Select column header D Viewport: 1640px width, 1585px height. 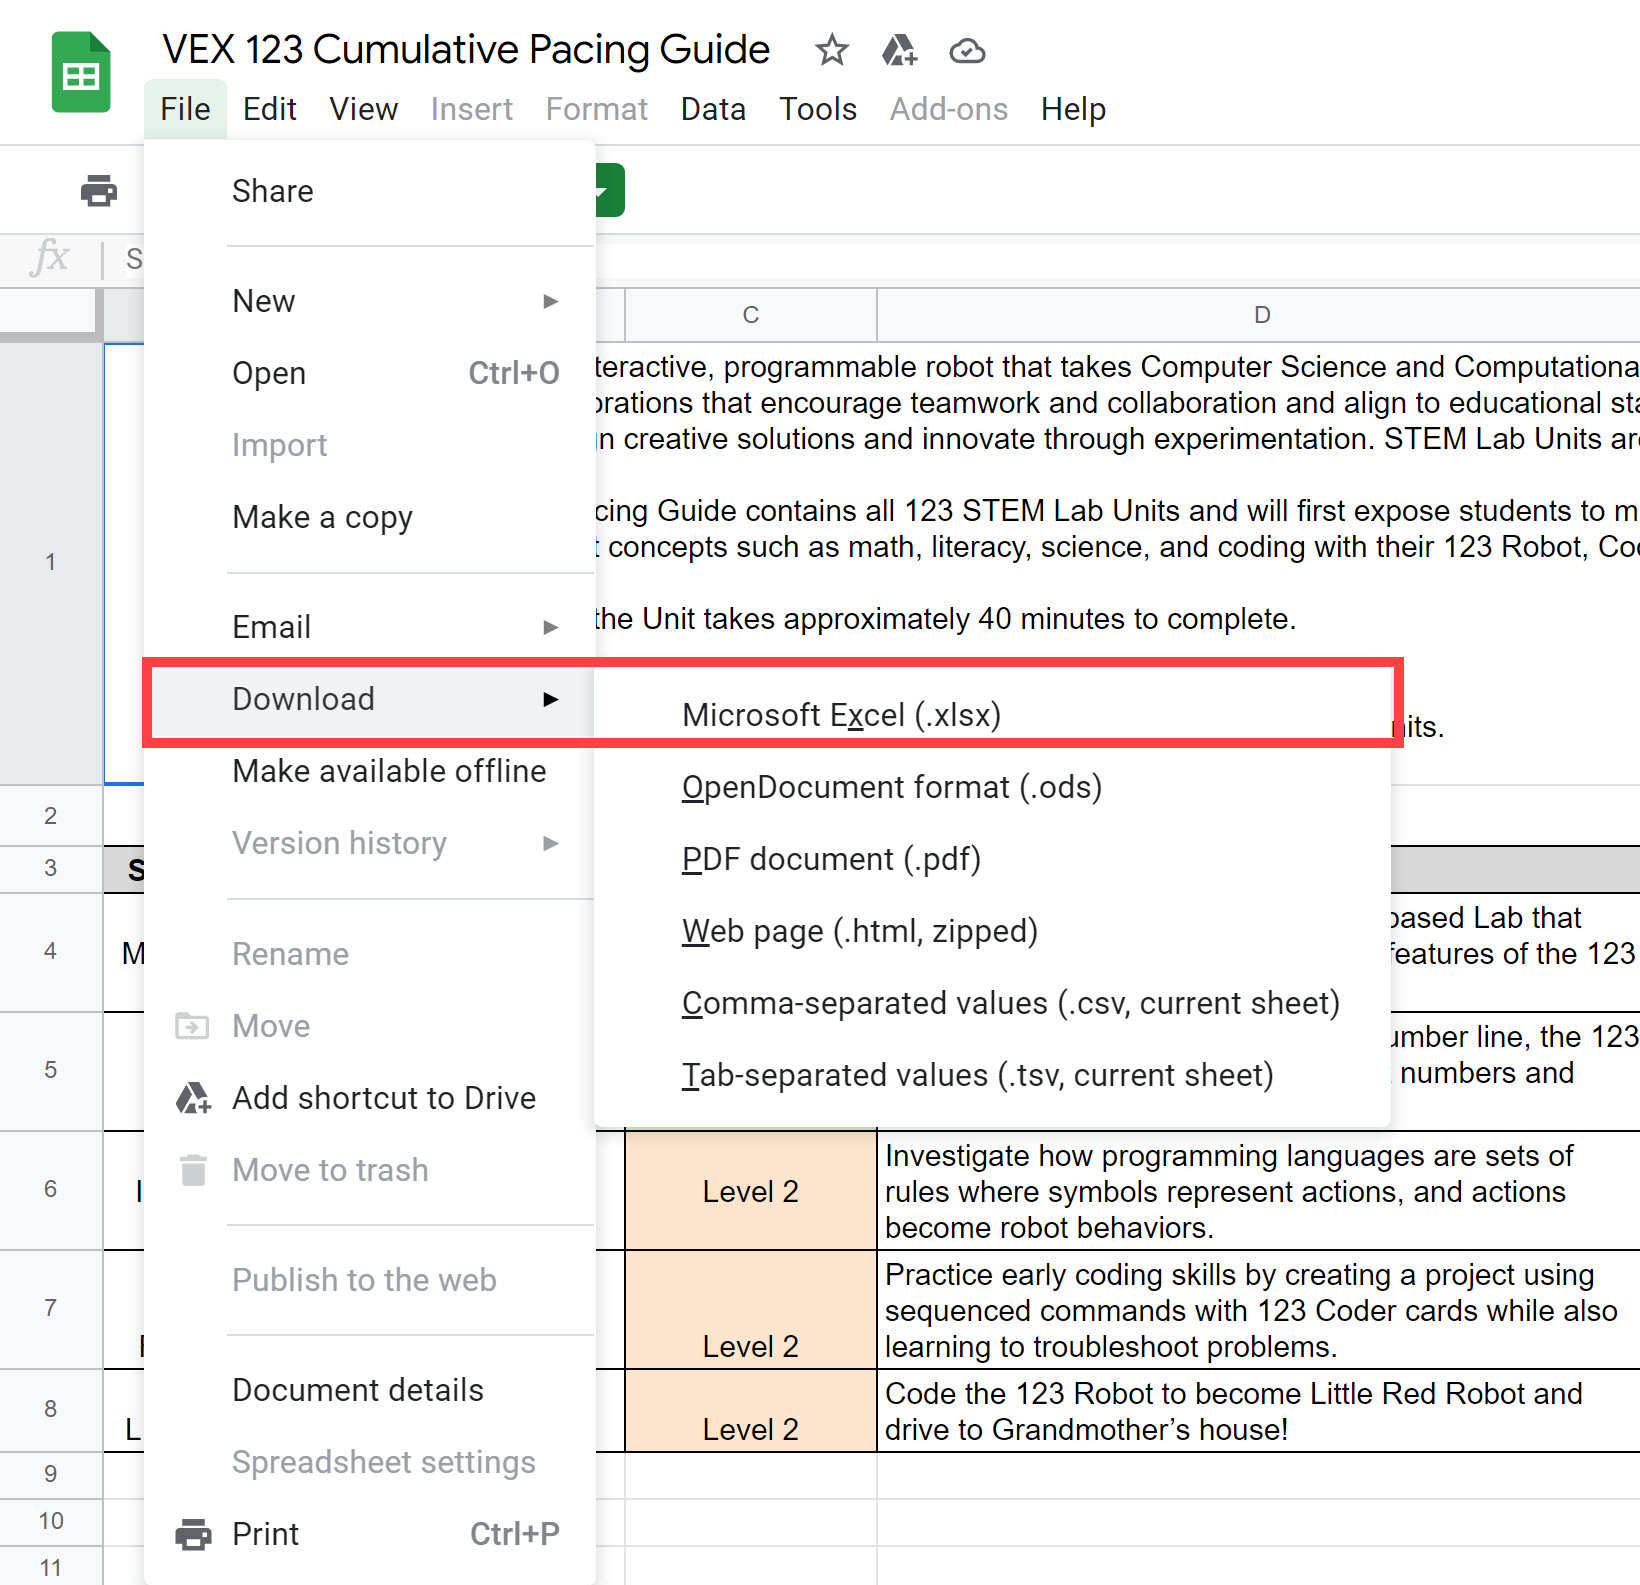(1260, 314)
